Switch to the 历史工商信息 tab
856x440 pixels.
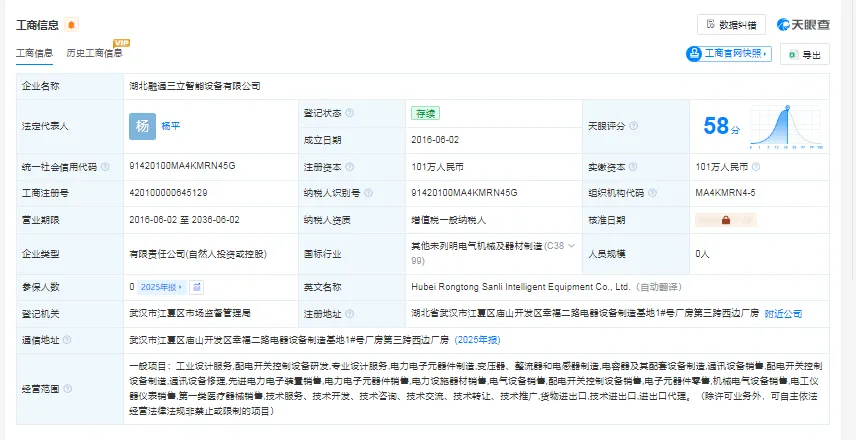point(94,53)
